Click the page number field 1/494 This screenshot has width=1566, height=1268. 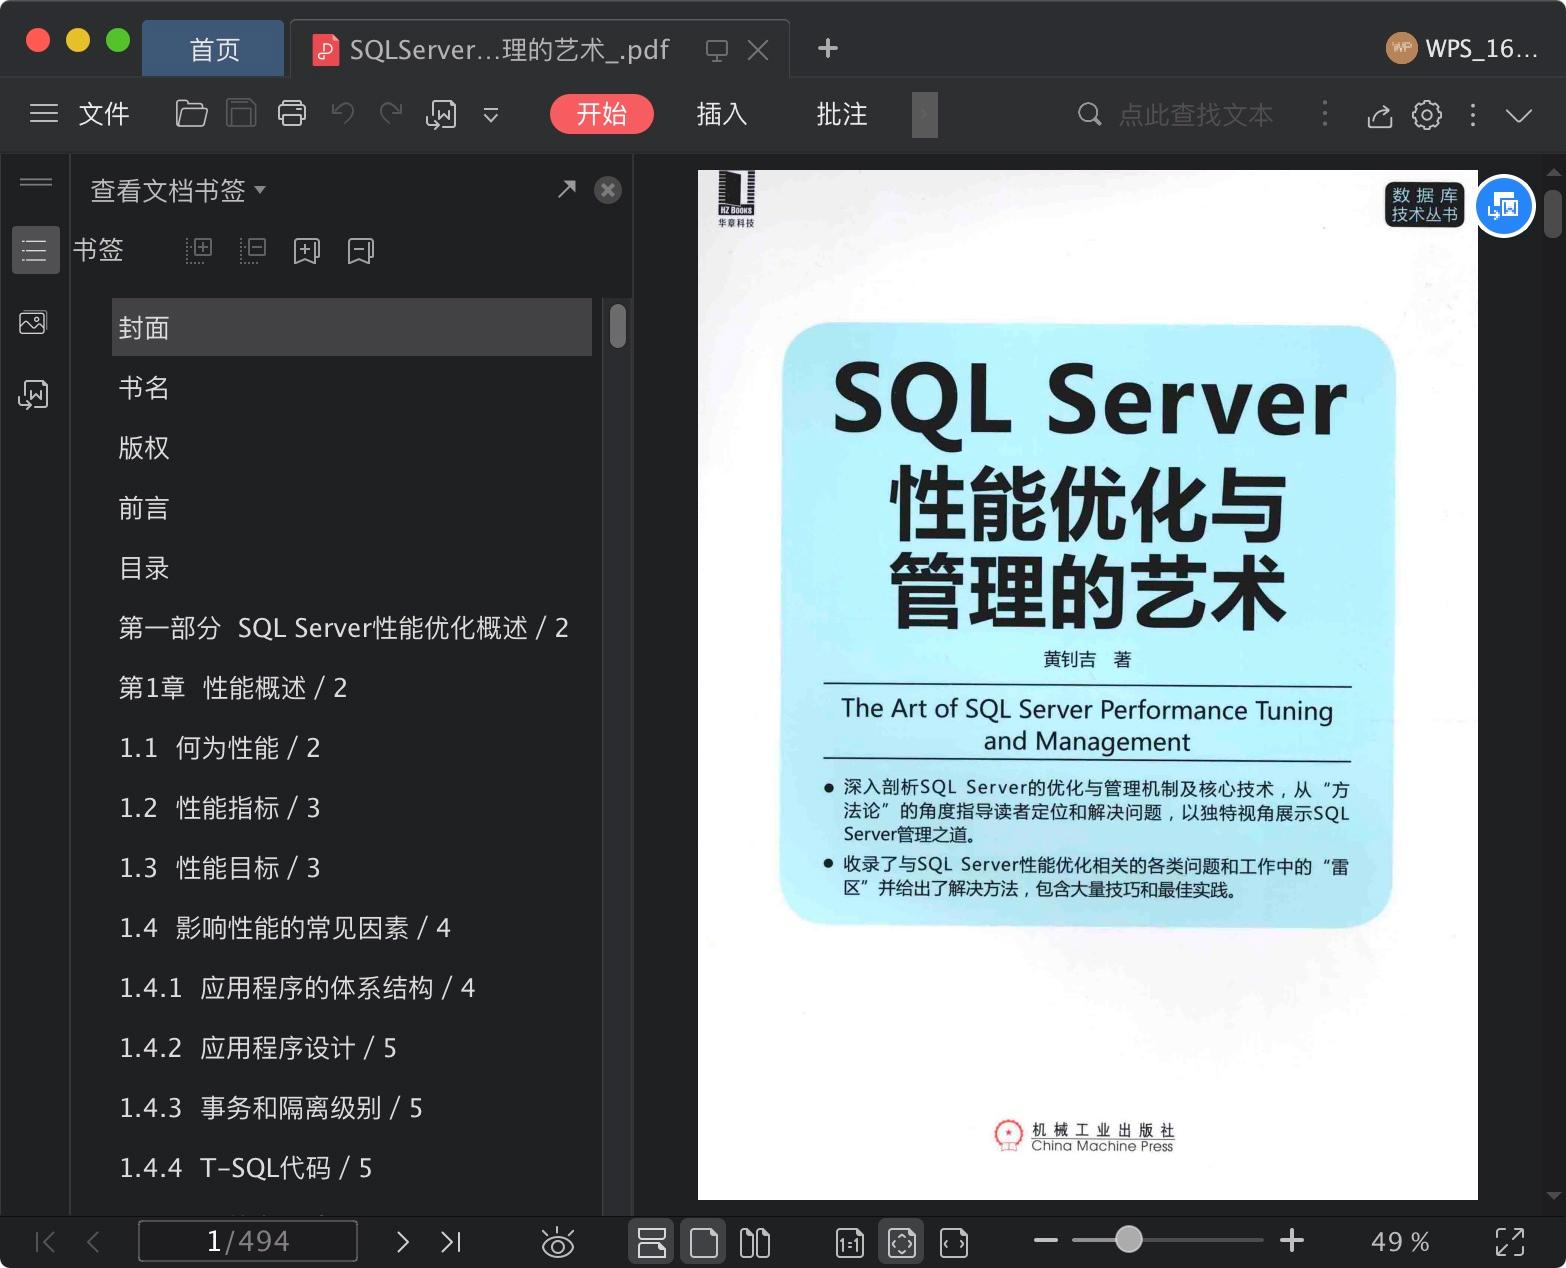coord(248,1241)
